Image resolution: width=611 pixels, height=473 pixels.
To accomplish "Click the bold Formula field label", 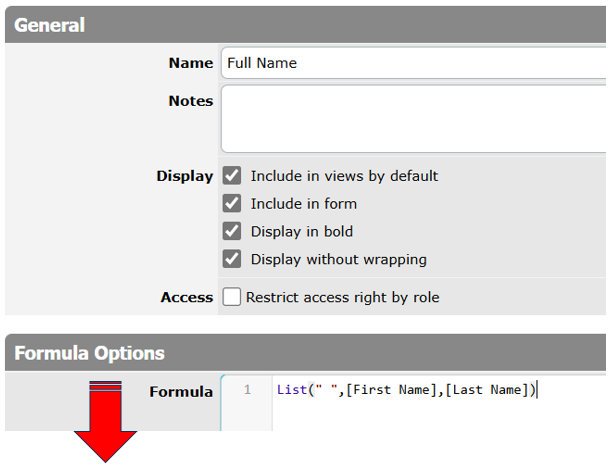I will (181, 392).
